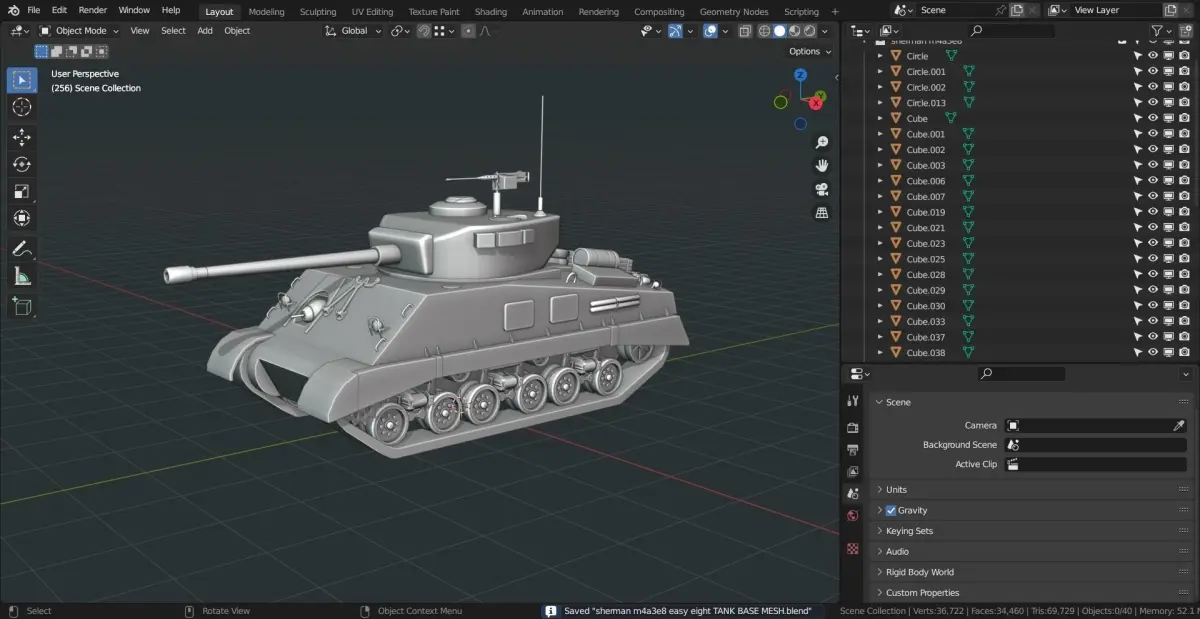Screen dimensions: 1200x619
Task: Select rendered viewport shading
Action: [809, 31]
